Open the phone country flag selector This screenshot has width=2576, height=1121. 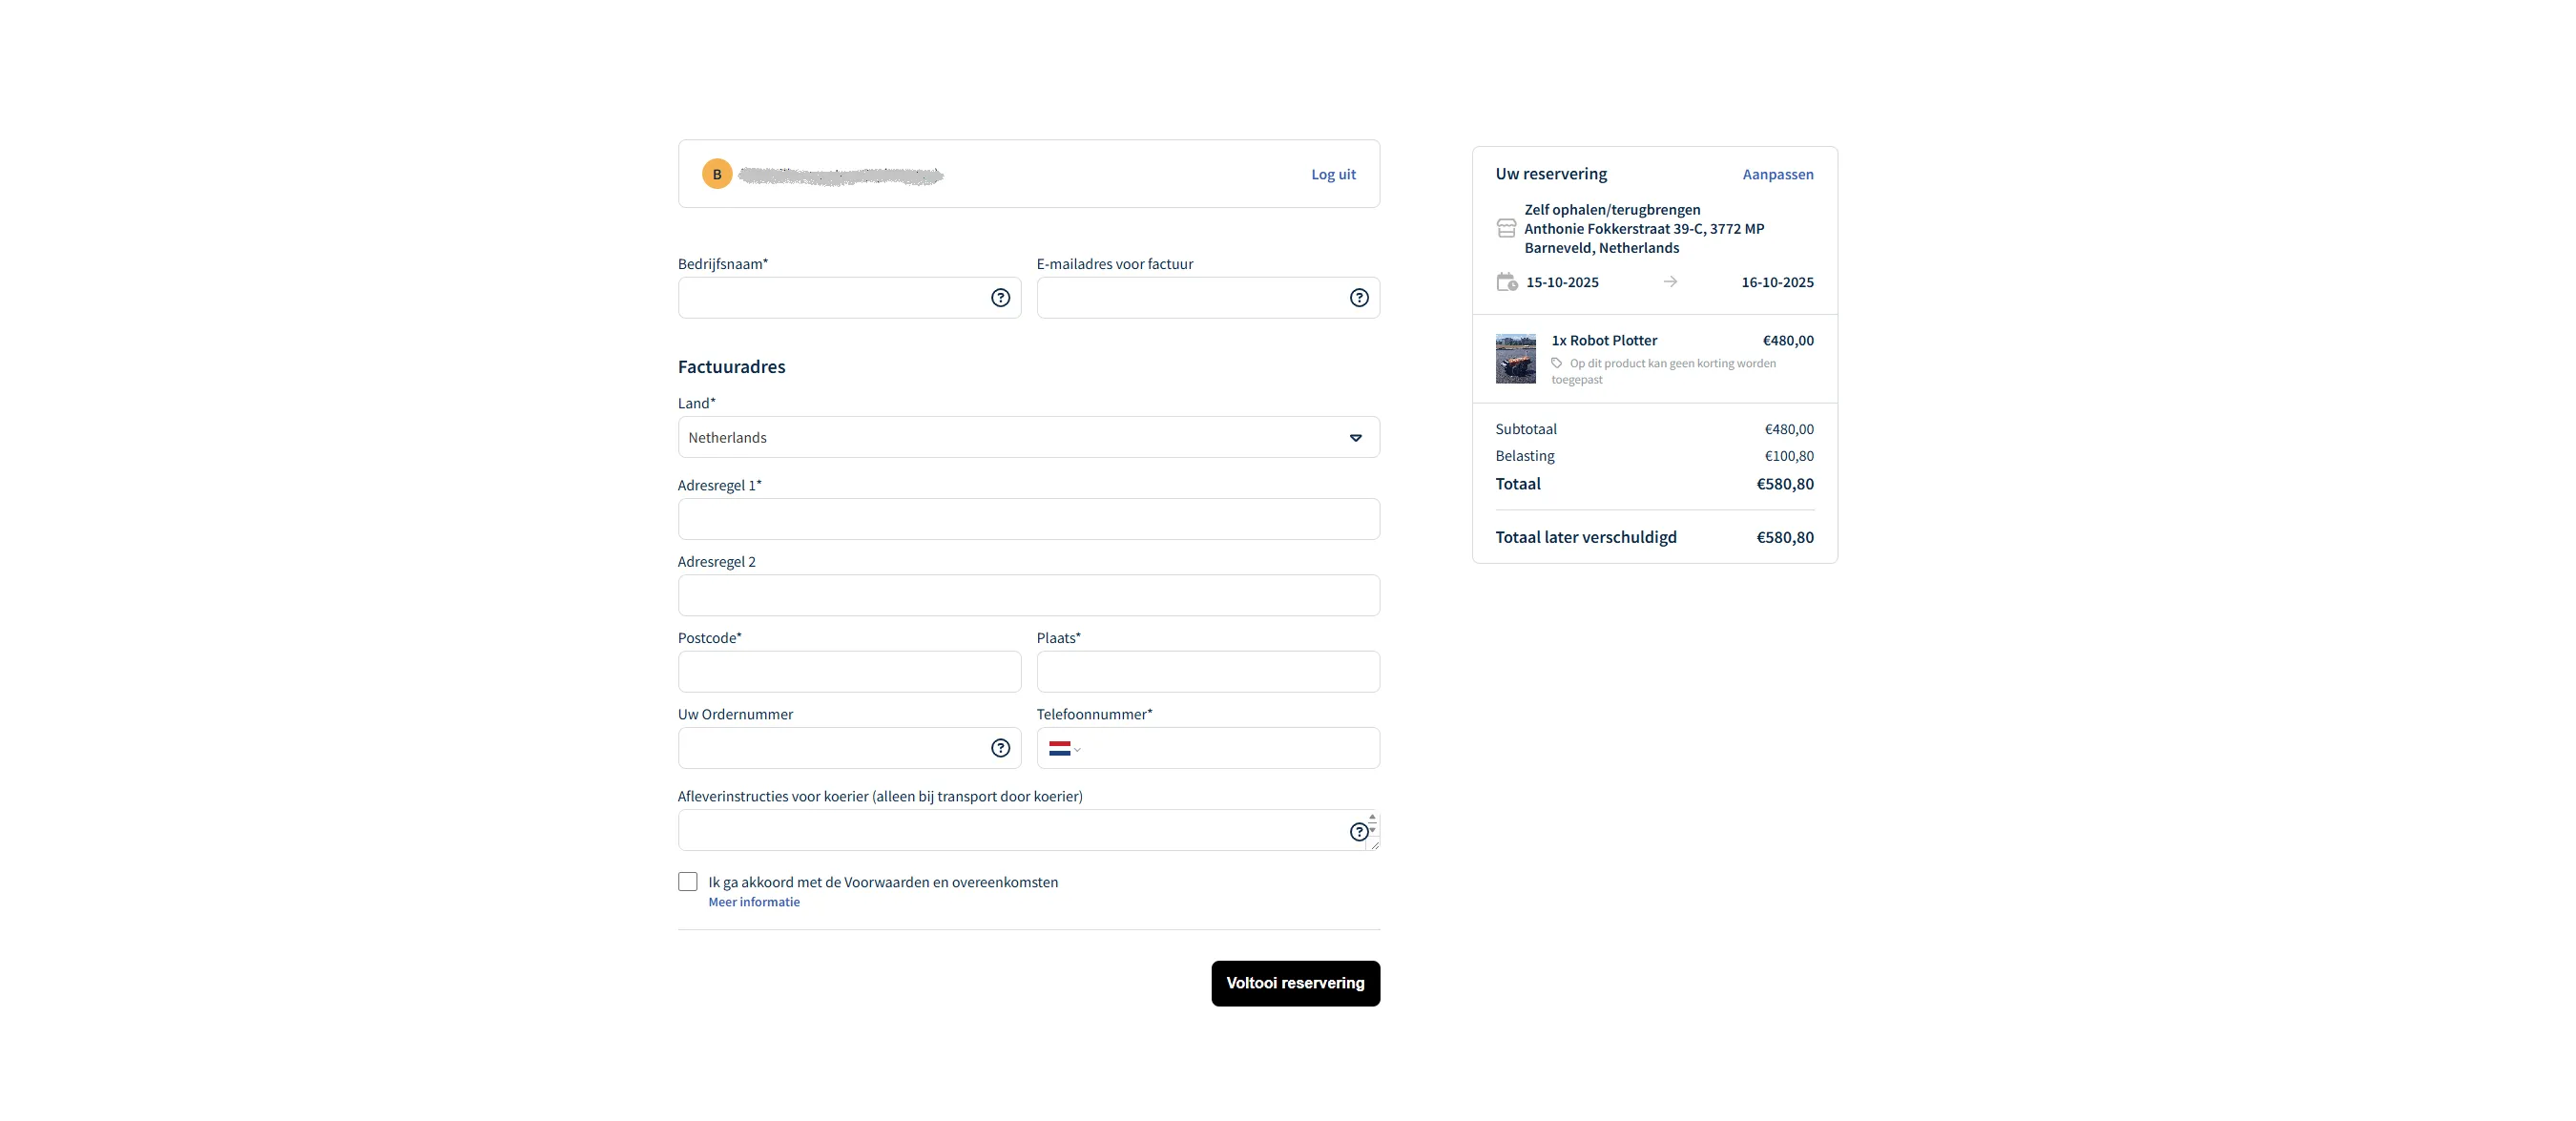(1064, 749)
